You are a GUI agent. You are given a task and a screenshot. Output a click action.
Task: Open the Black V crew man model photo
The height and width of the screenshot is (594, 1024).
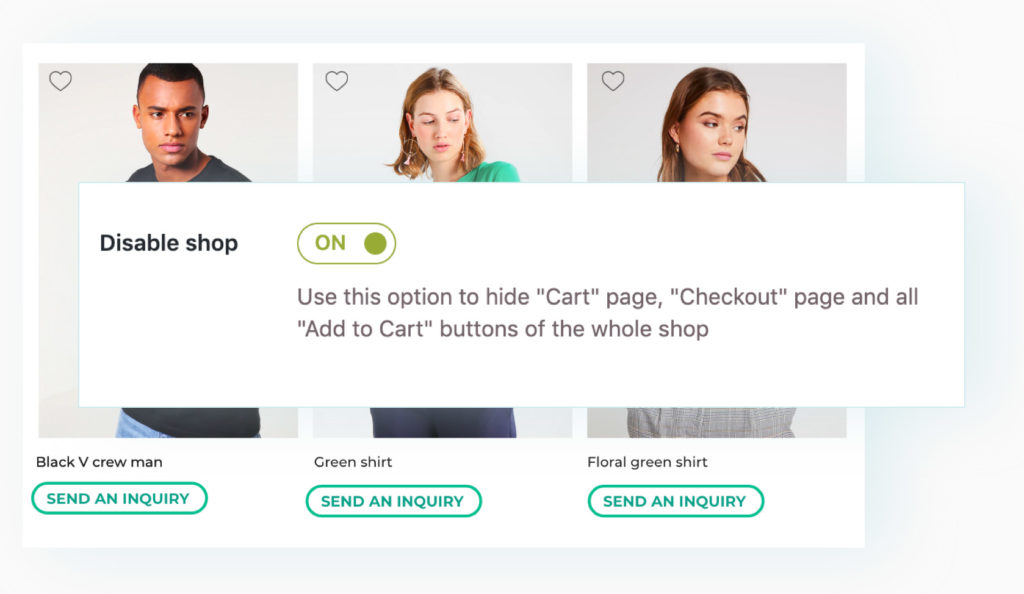tap(170, 120)
